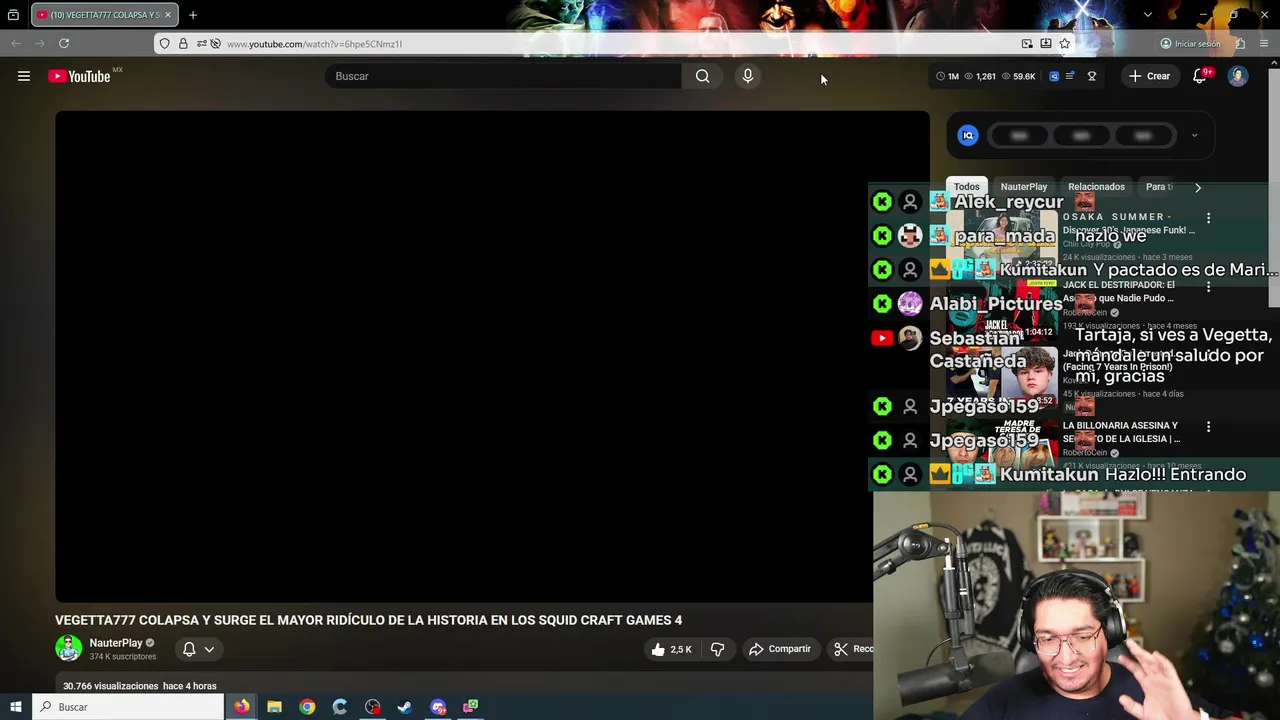
Task: Open the list all tabs arrow
Action: pos(1148,15)
